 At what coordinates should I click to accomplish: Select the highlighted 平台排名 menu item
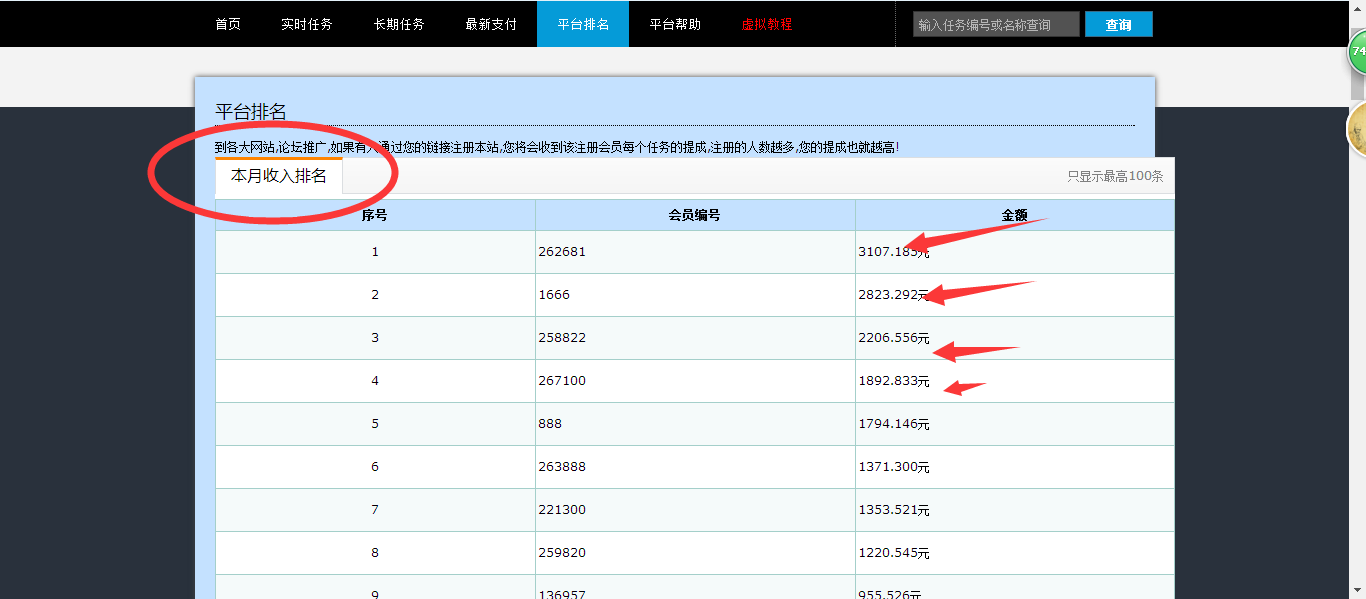click(x=583, y=24)
